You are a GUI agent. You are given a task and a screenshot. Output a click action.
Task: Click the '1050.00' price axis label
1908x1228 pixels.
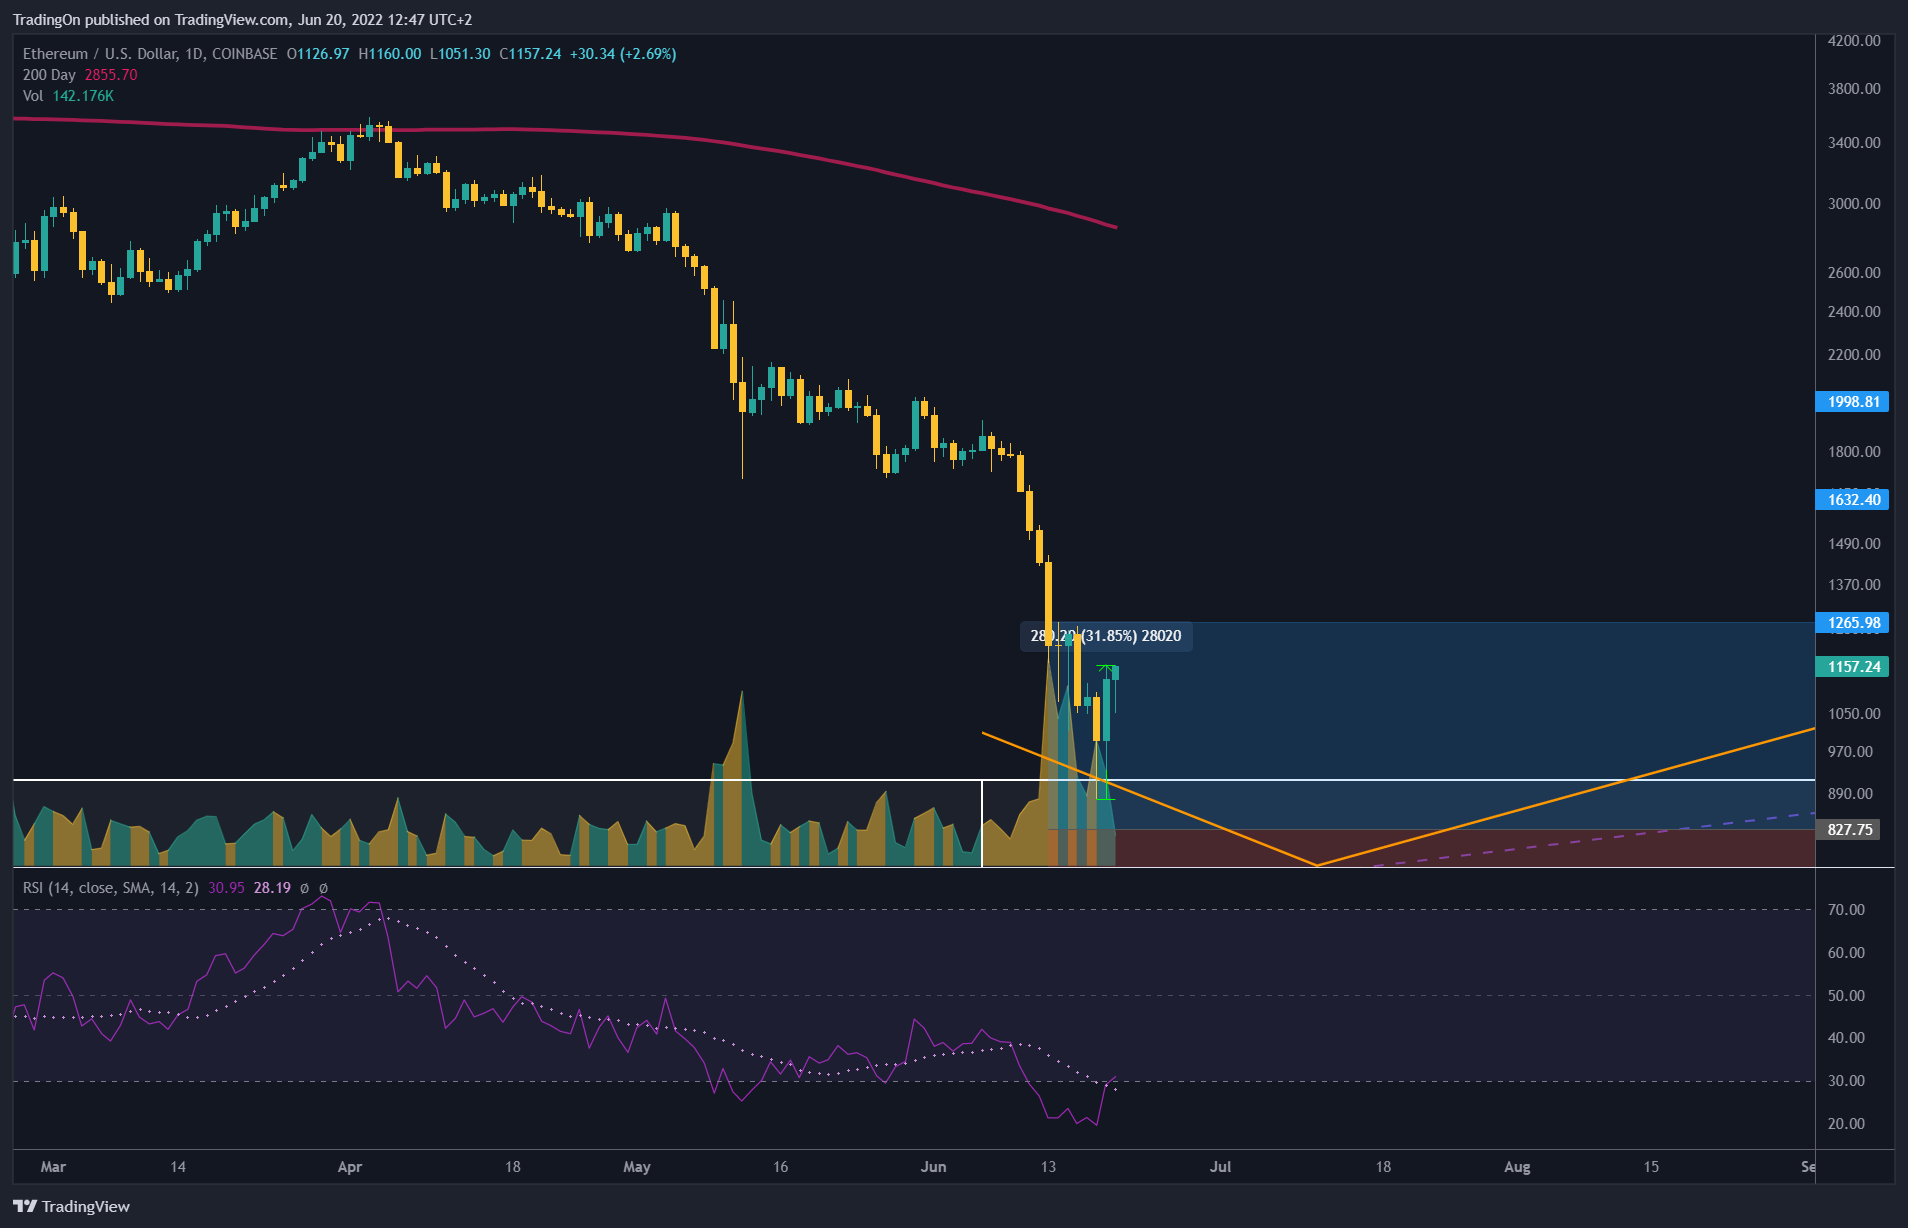(x=1853, y=714)
